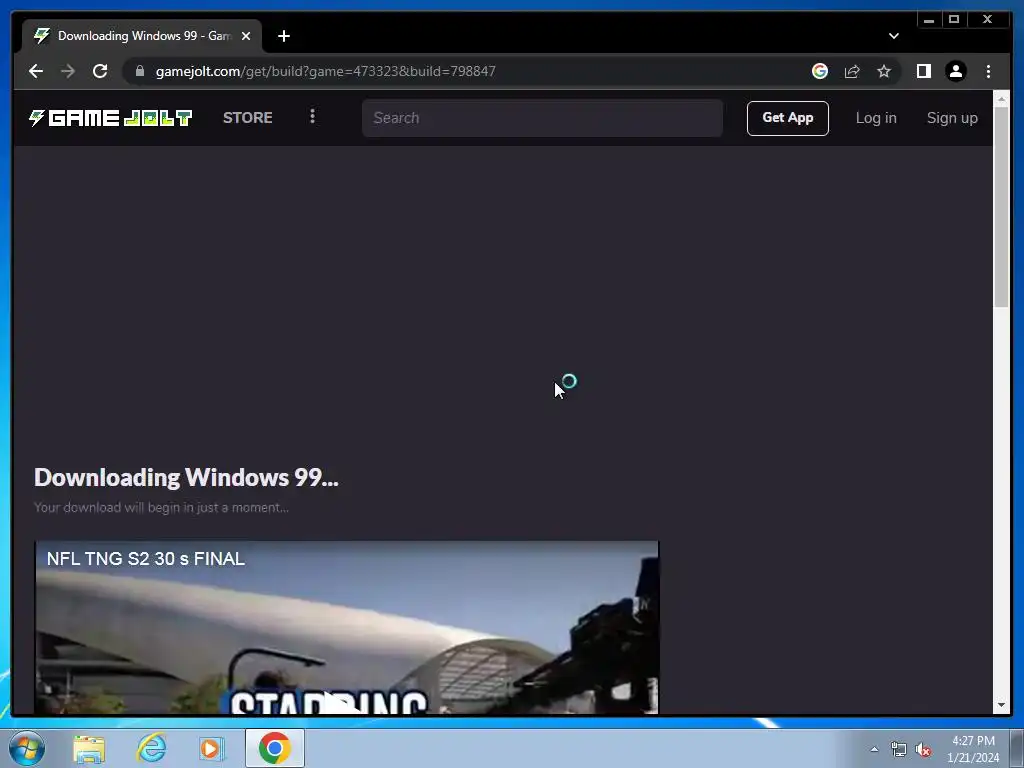Click the muted volume tray icon
1024x768 pixels.
[x=923, y=750]
